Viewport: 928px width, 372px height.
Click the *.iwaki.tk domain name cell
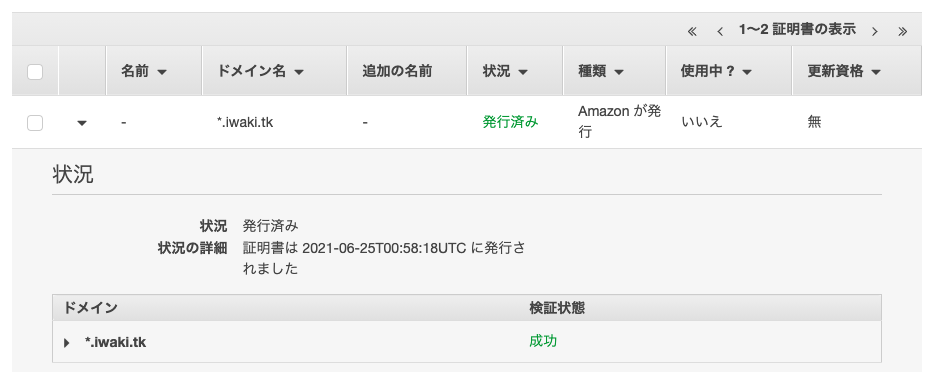[x=245, y=122]
